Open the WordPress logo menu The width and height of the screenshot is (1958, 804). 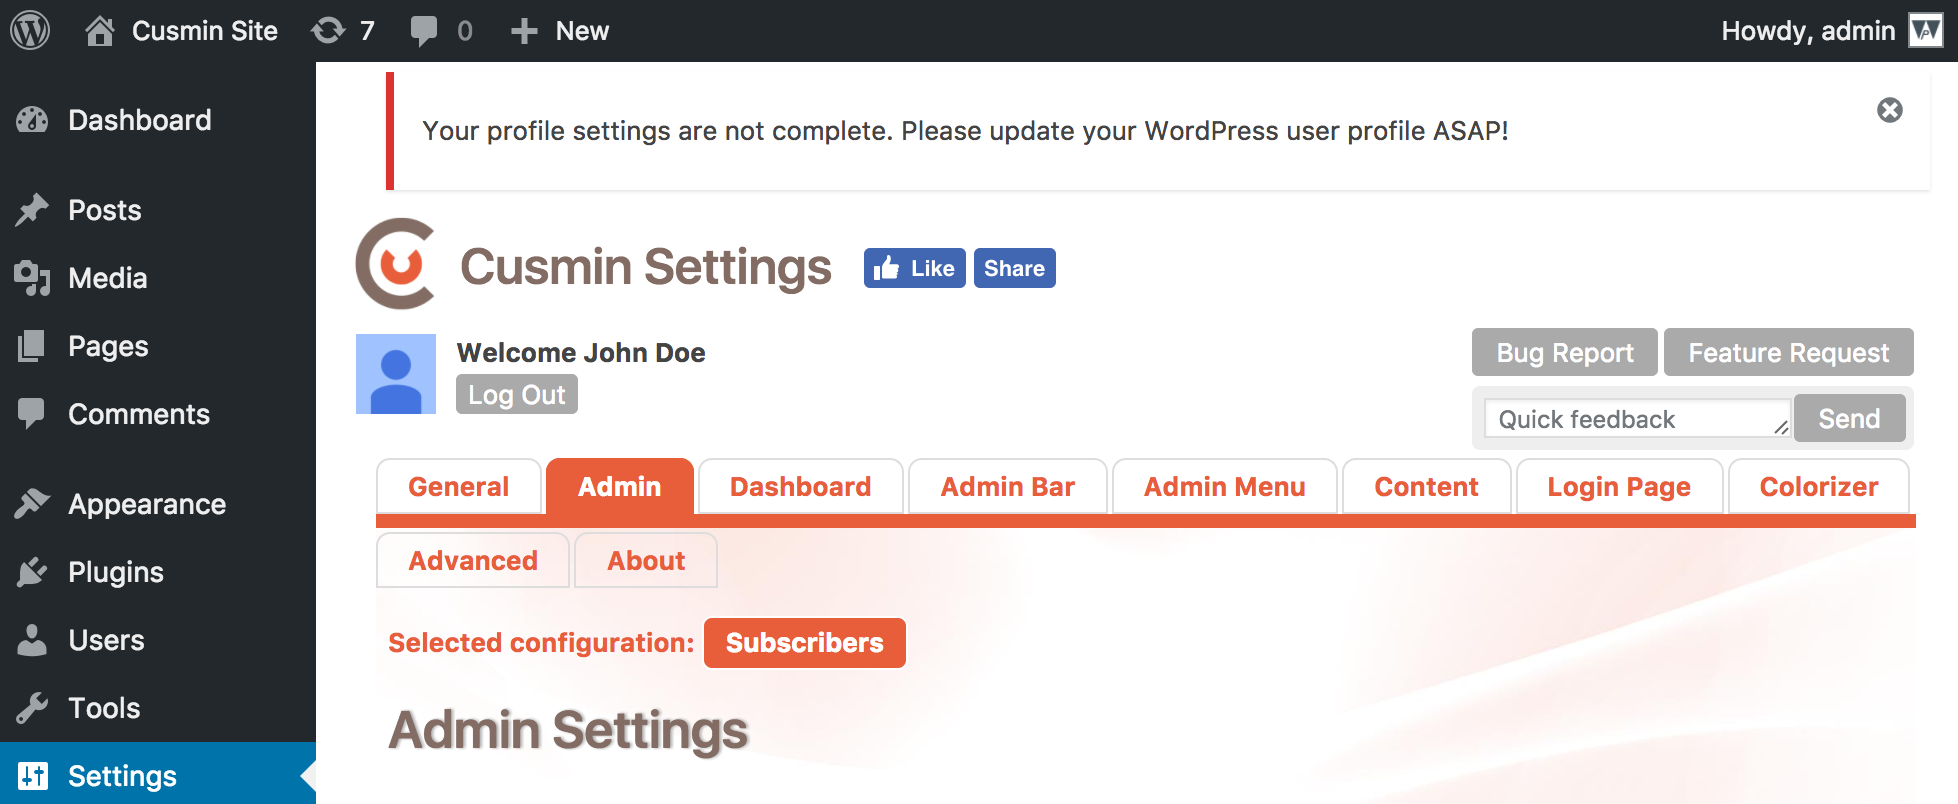(30, 30)
